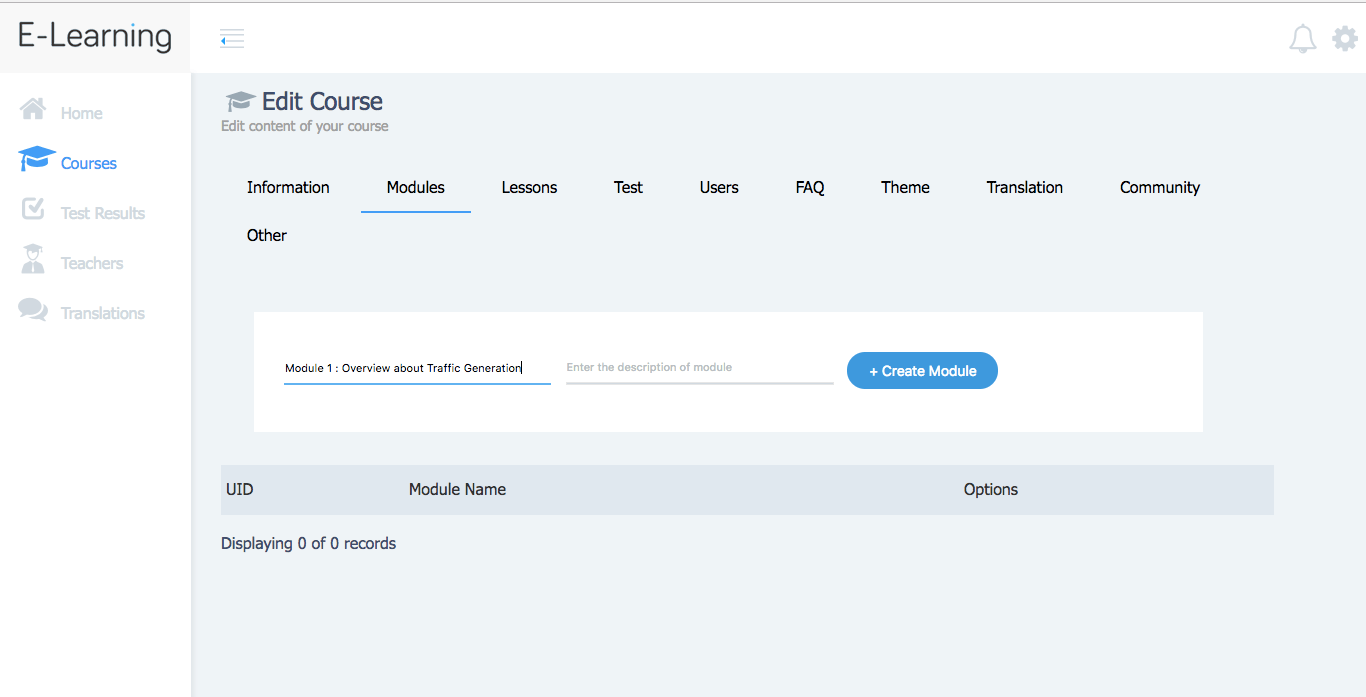Open settings gear icon
This screenshot has height=697, width=1366.
pyautogui.click(x=1345, y=39)
